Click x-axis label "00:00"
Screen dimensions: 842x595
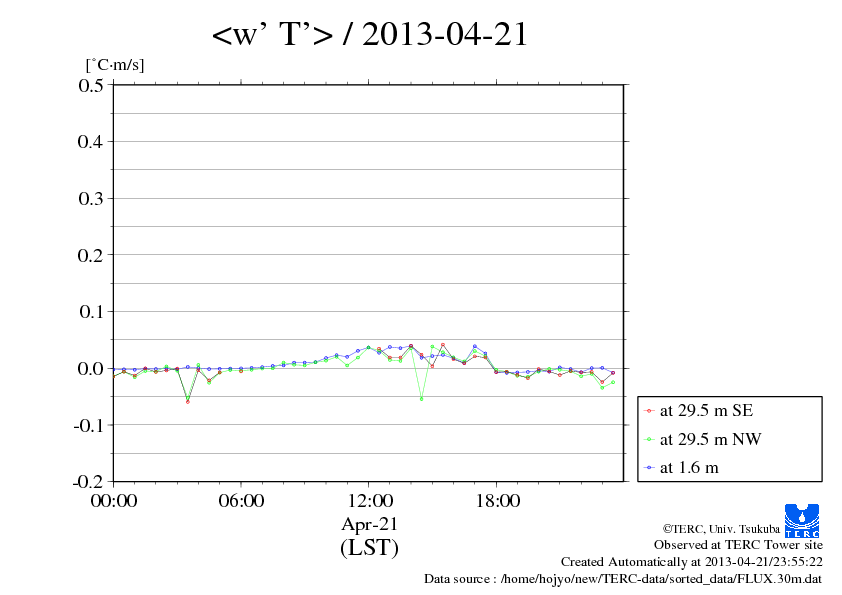click(114, 501)
